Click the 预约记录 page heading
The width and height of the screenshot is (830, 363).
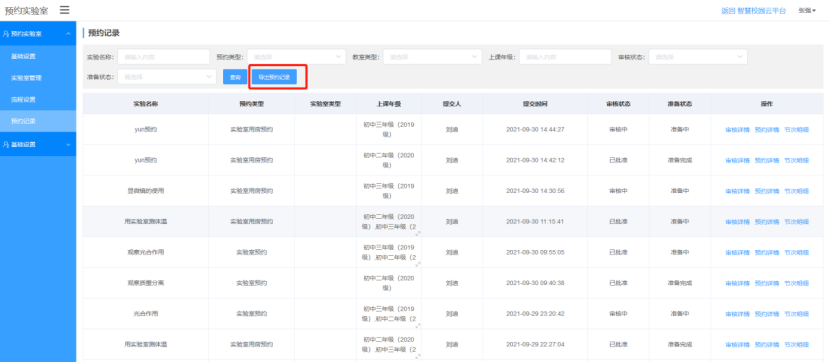pos(104,33)
